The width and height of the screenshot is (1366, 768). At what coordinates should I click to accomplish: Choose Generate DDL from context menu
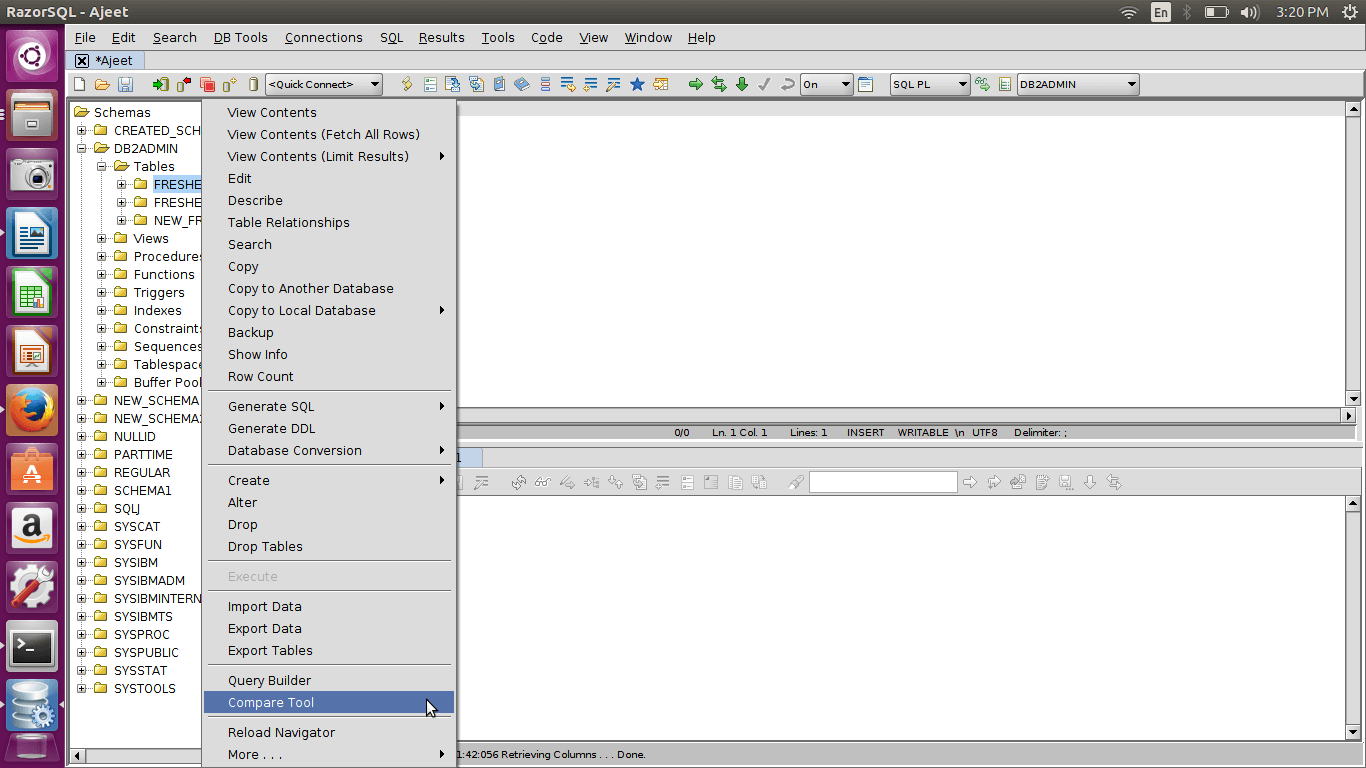[271, 429]
